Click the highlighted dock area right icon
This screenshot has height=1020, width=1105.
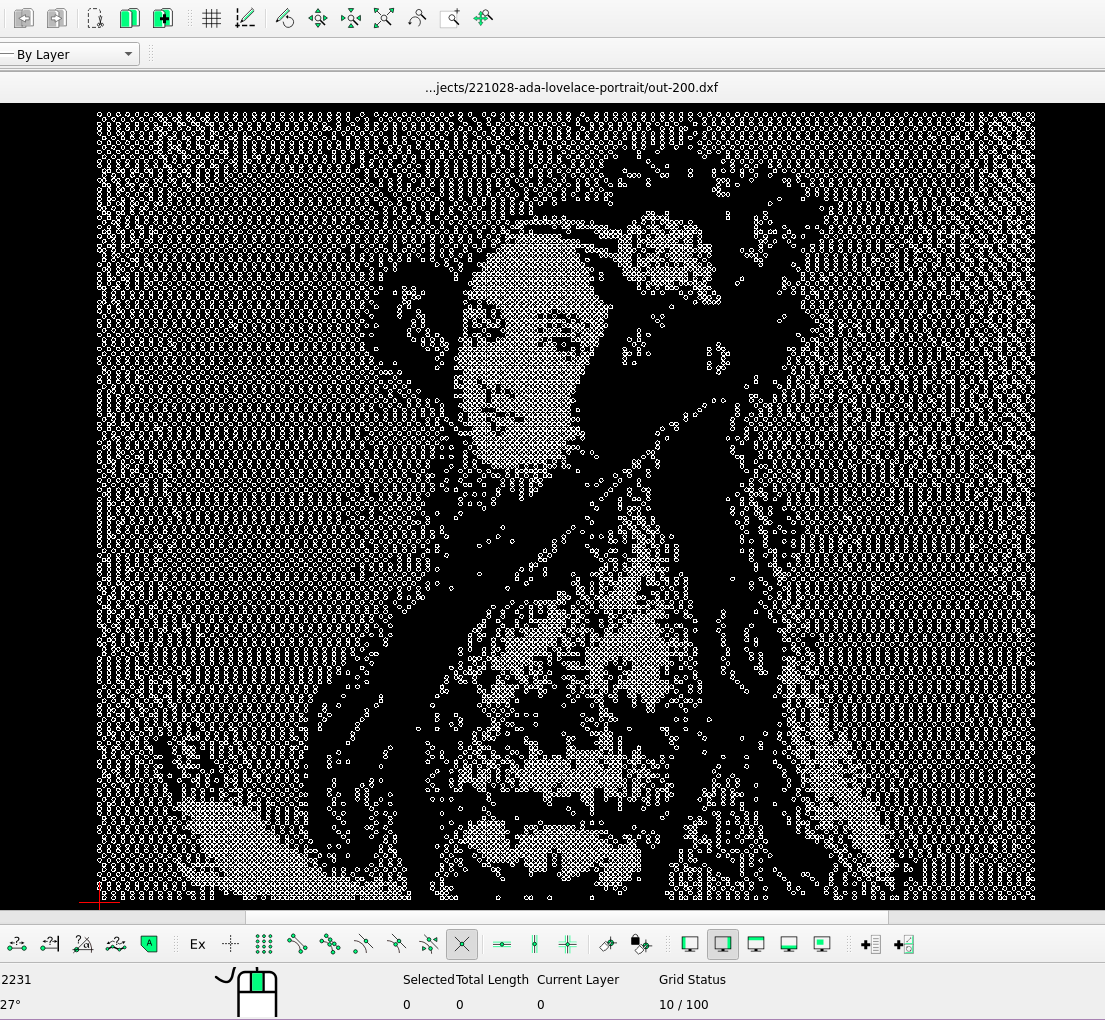722,945
